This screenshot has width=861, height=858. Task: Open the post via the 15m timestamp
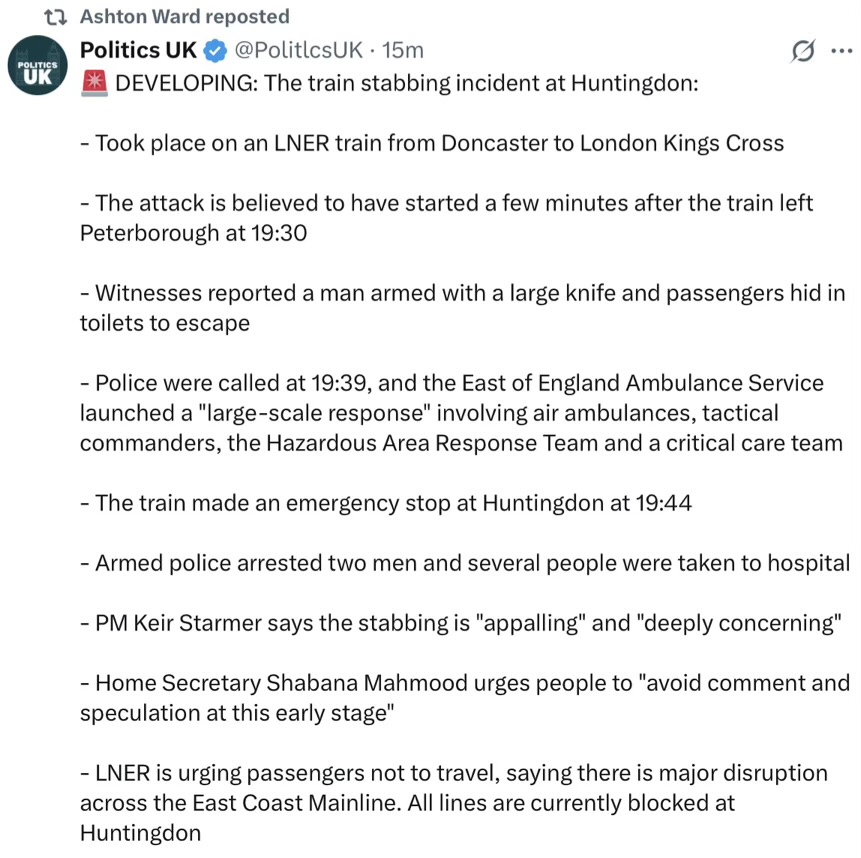pos(404,49)
